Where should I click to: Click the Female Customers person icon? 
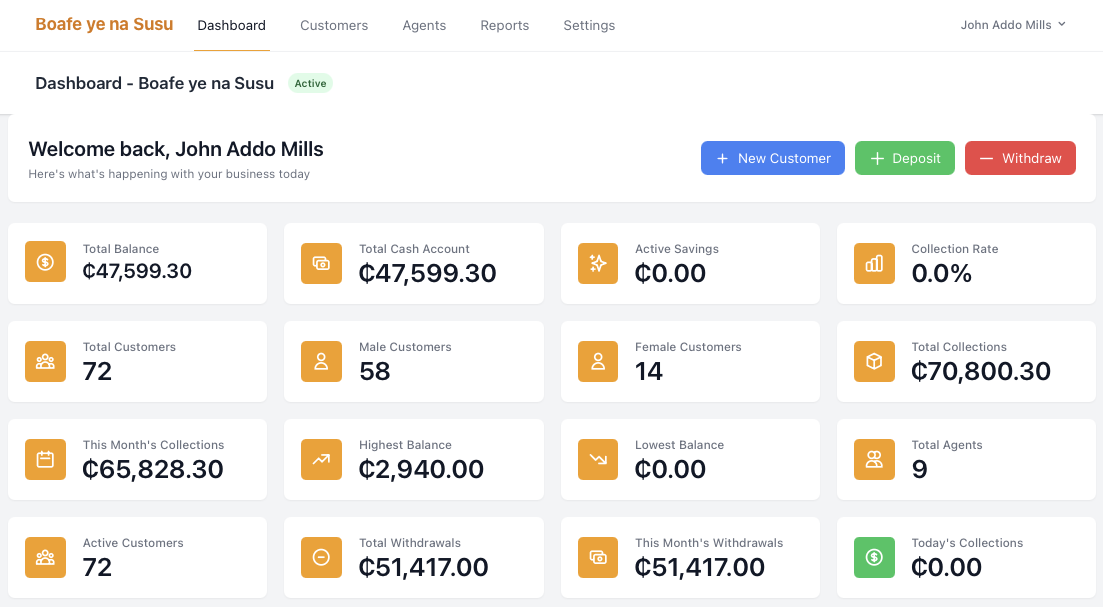(x=598, y=361)
